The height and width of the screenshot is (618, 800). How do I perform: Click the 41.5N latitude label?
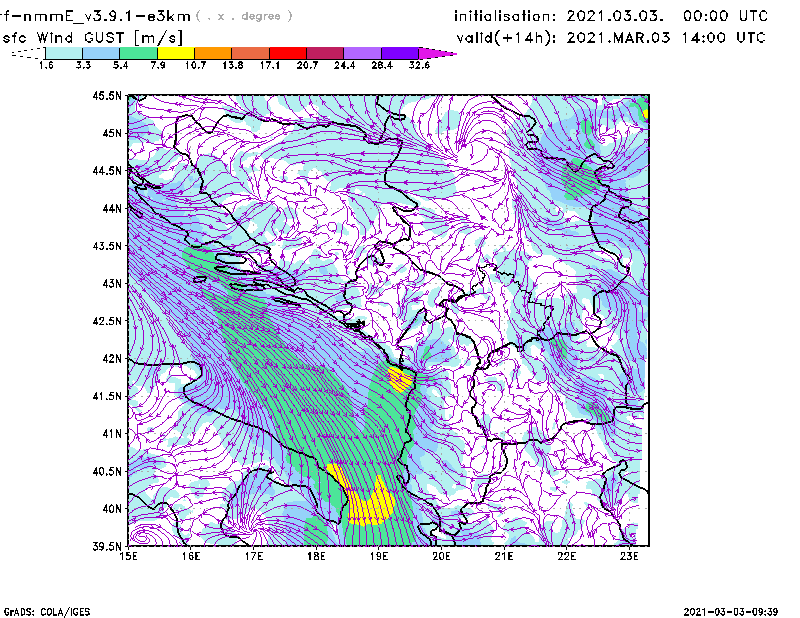107,396
